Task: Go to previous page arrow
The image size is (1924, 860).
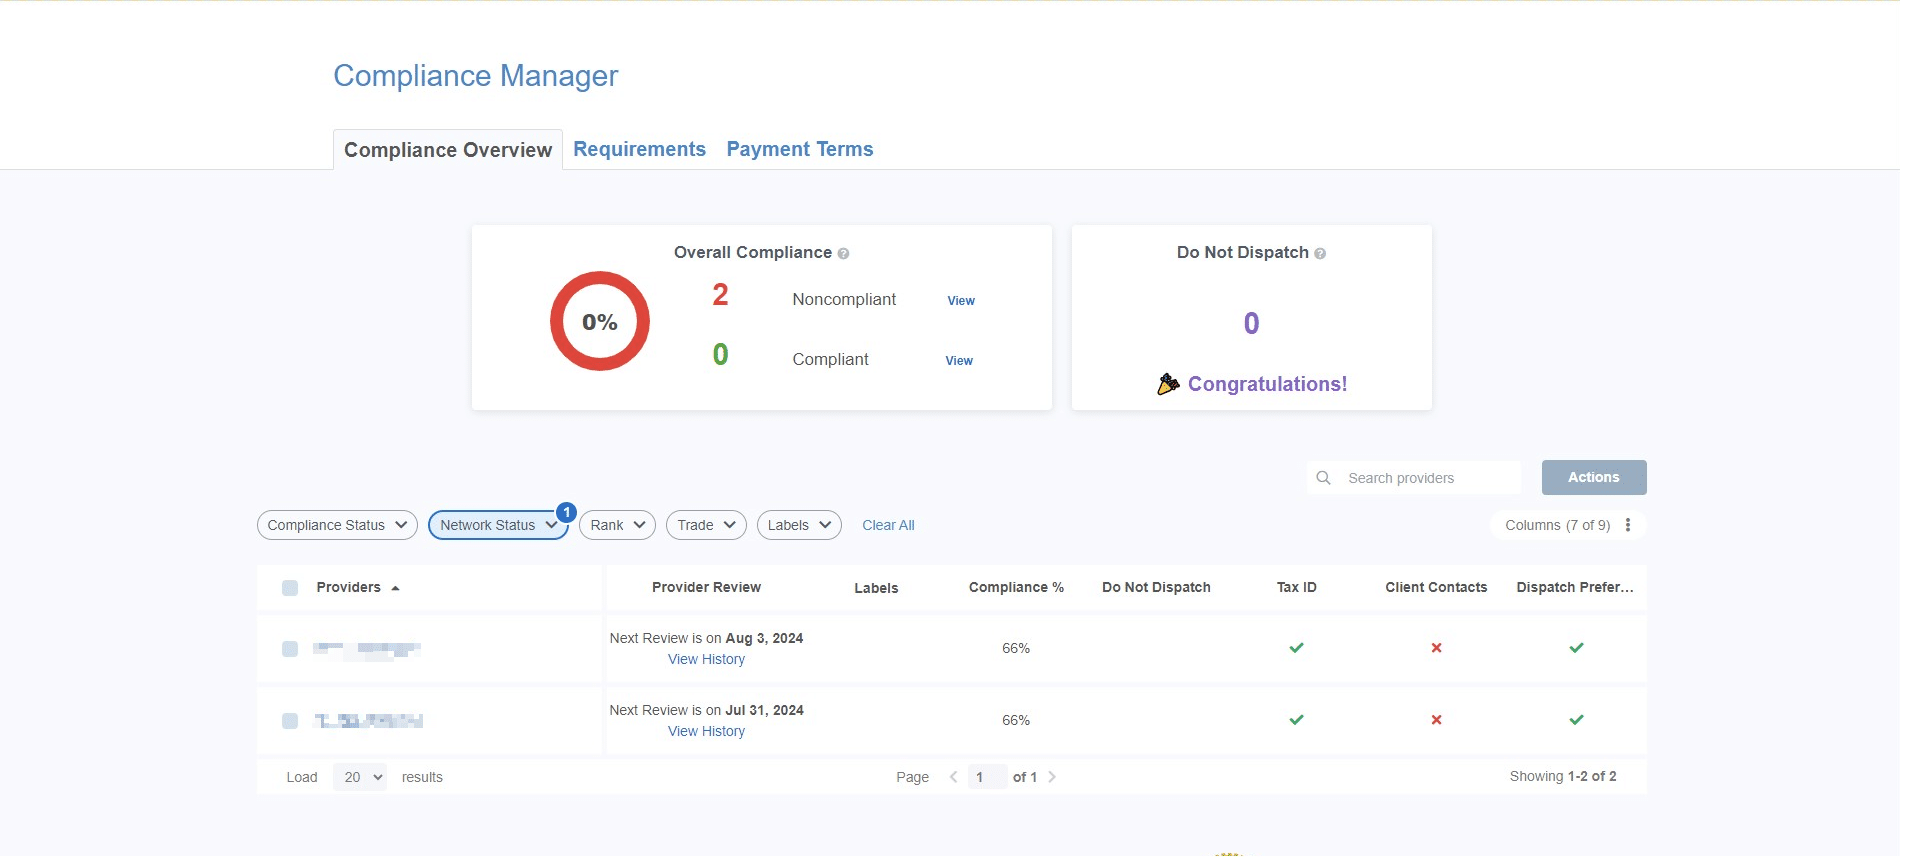Action: coord(953,777)
